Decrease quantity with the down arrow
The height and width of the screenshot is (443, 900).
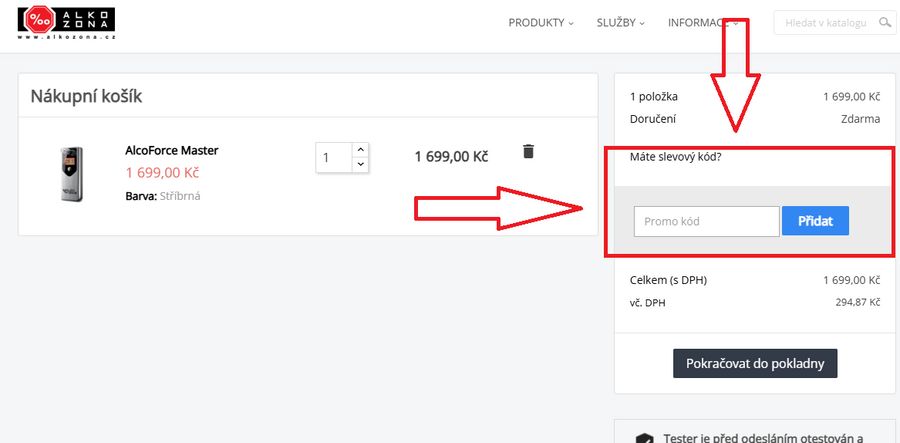point(360,164)
